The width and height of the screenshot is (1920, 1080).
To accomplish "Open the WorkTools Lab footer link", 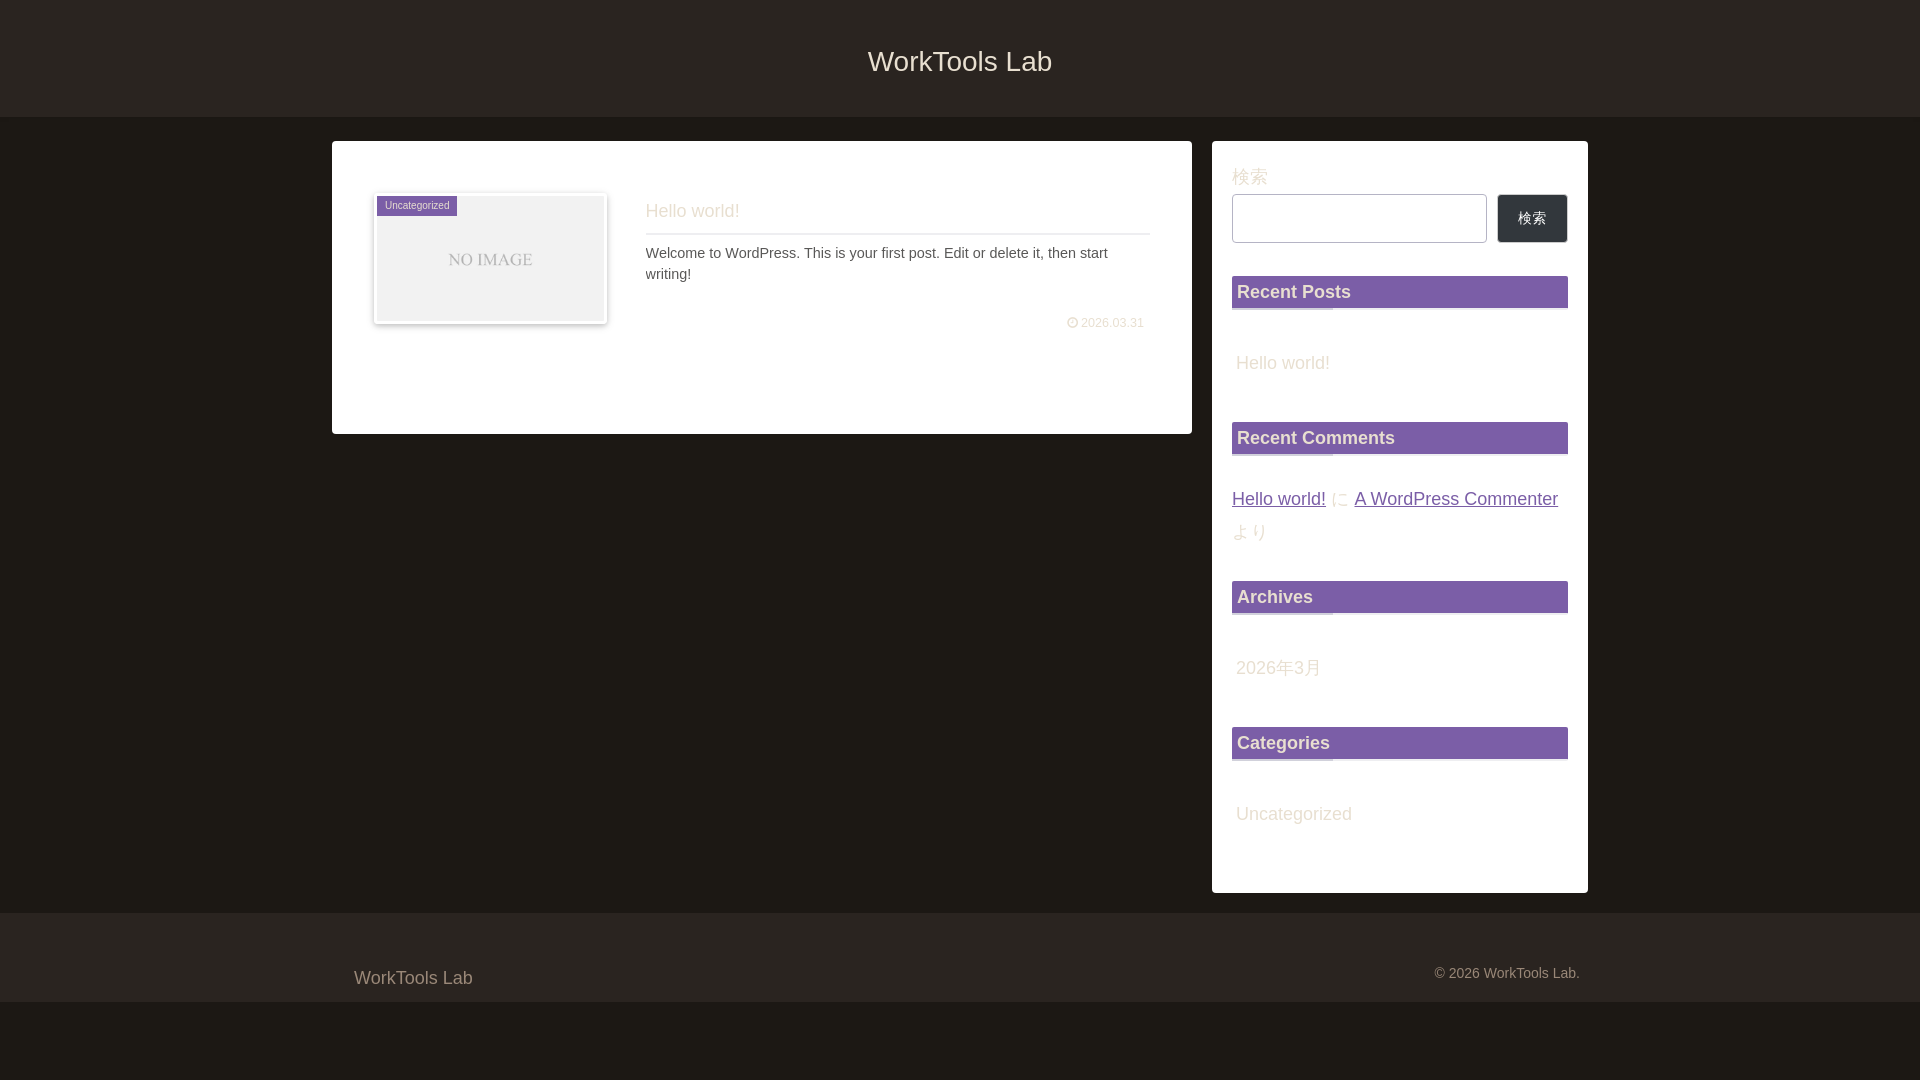I will [413, 978].
